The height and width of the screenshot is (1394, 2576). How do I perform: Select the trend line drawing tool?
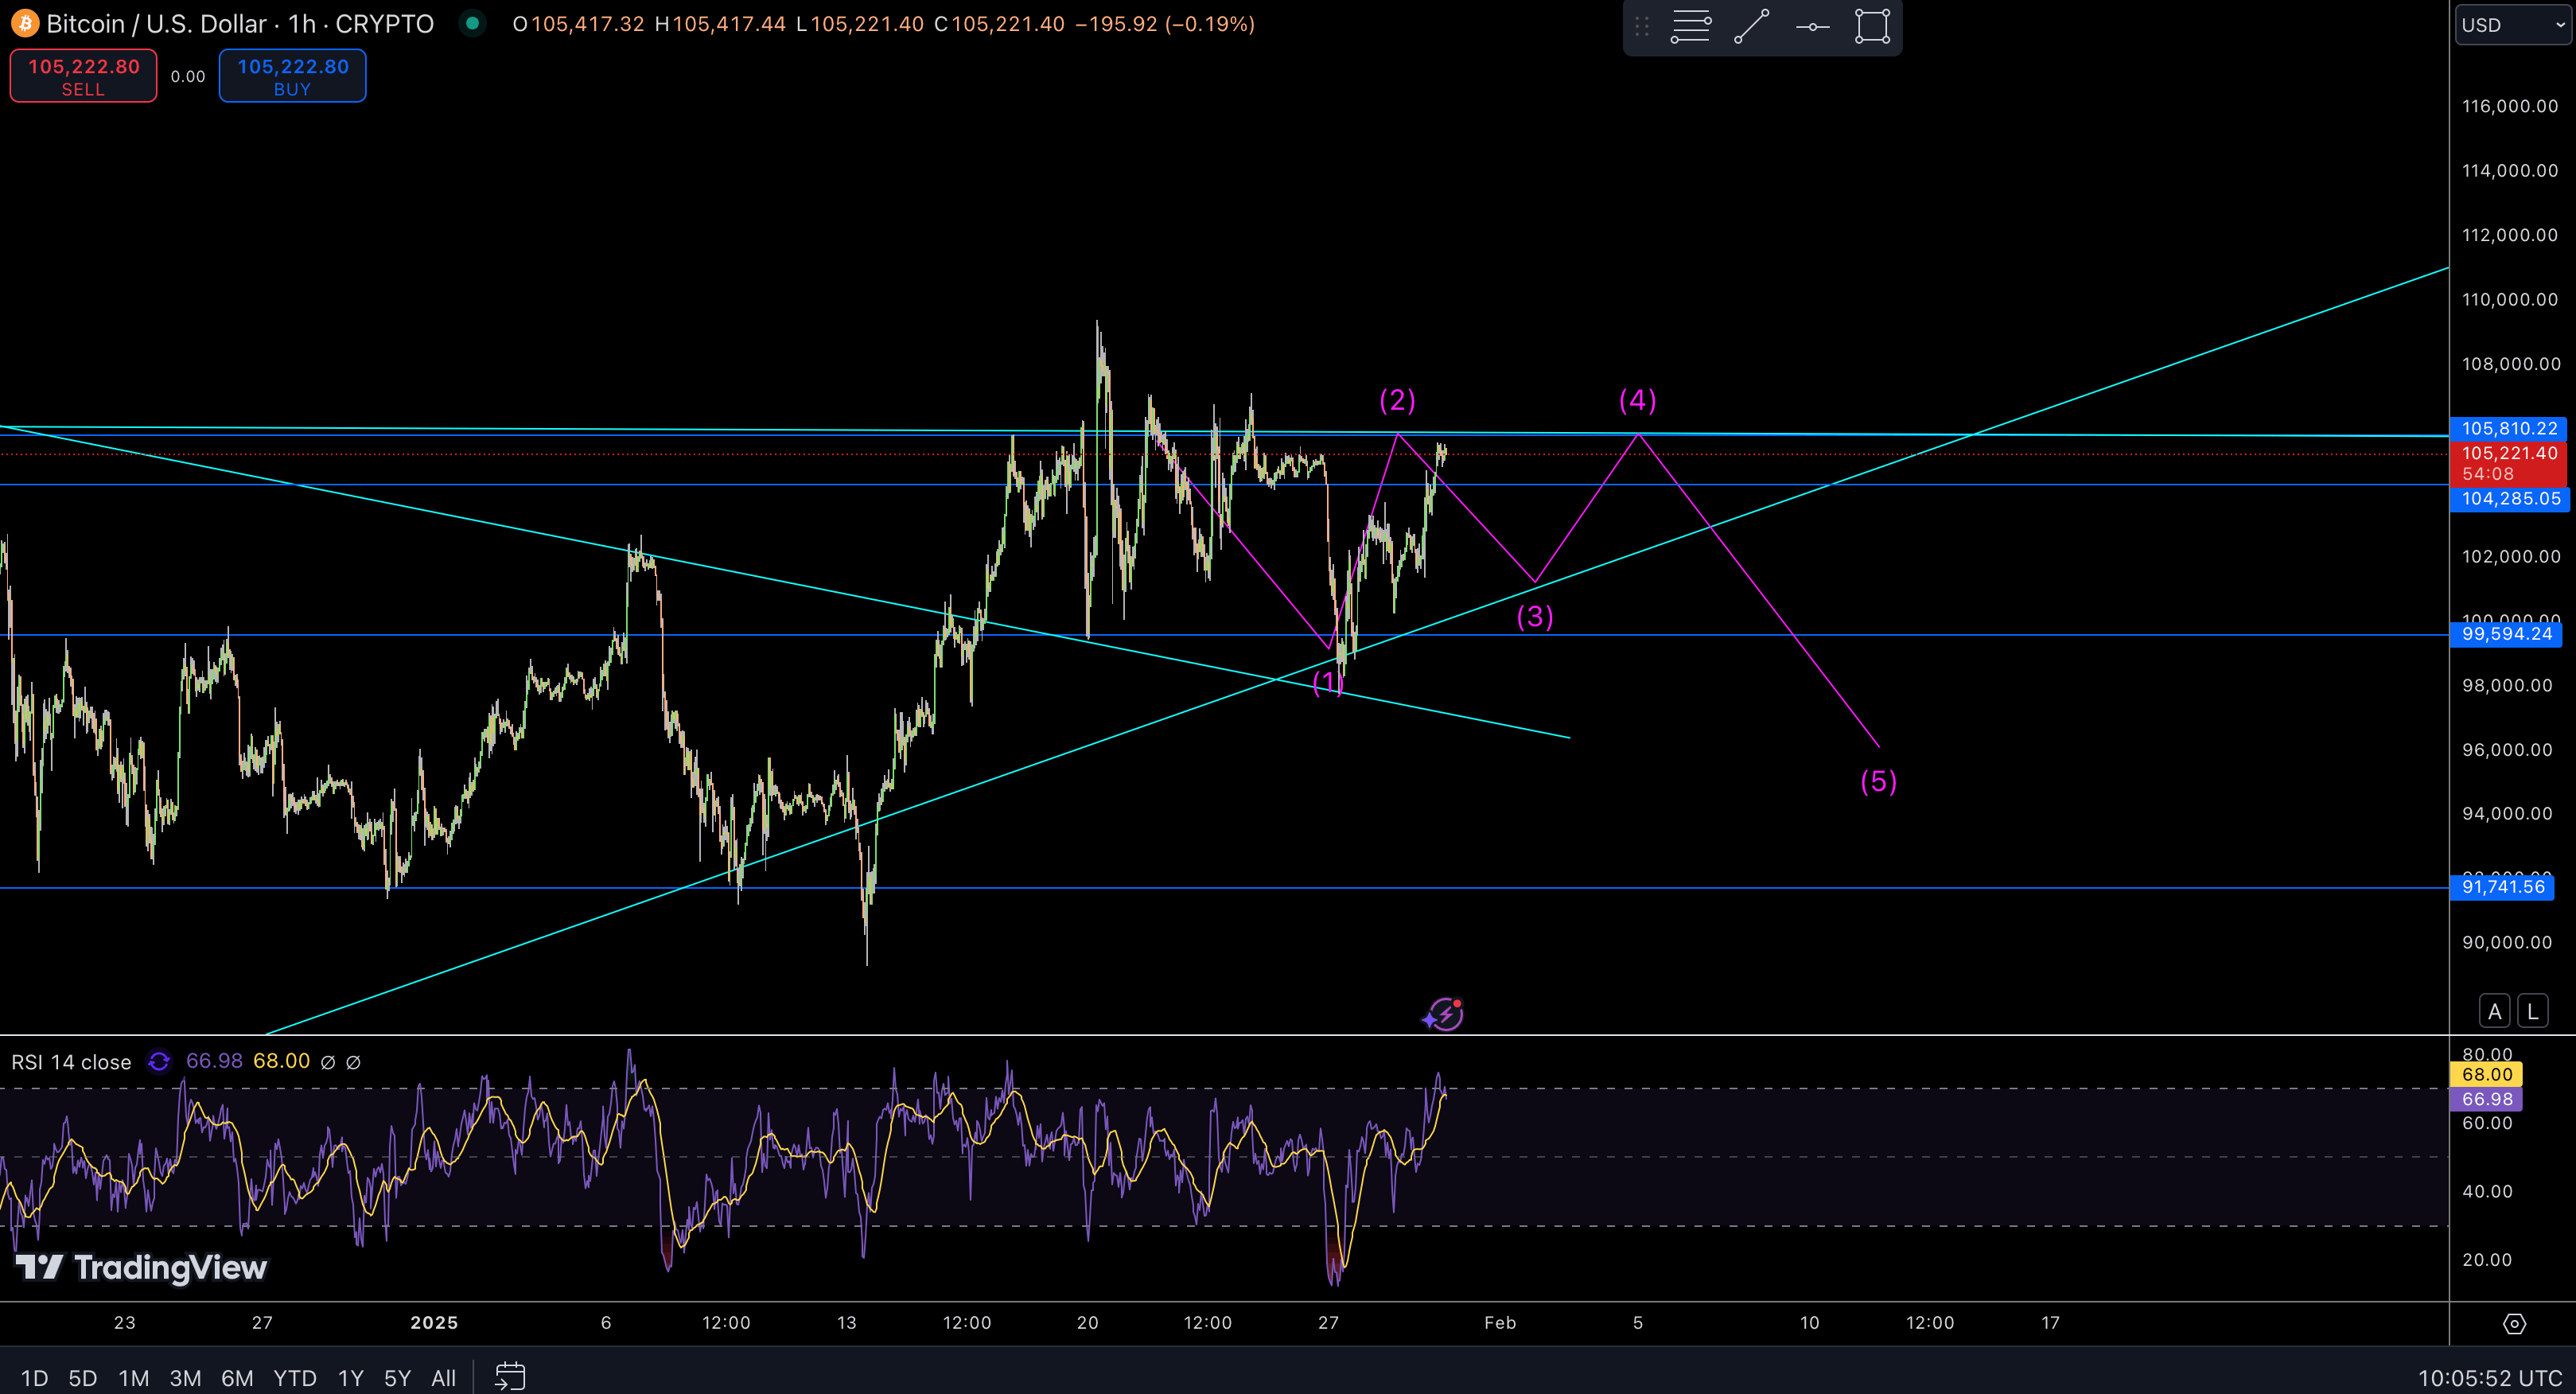(x=1751, y=27)
